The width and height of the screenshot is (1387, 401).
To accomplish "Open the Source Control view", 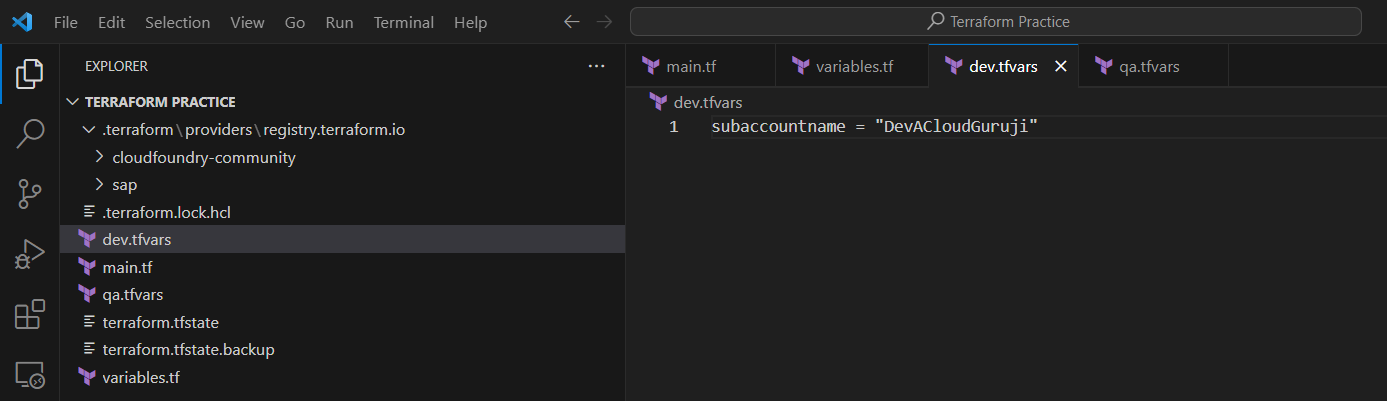I will click(x=30, y=194).
